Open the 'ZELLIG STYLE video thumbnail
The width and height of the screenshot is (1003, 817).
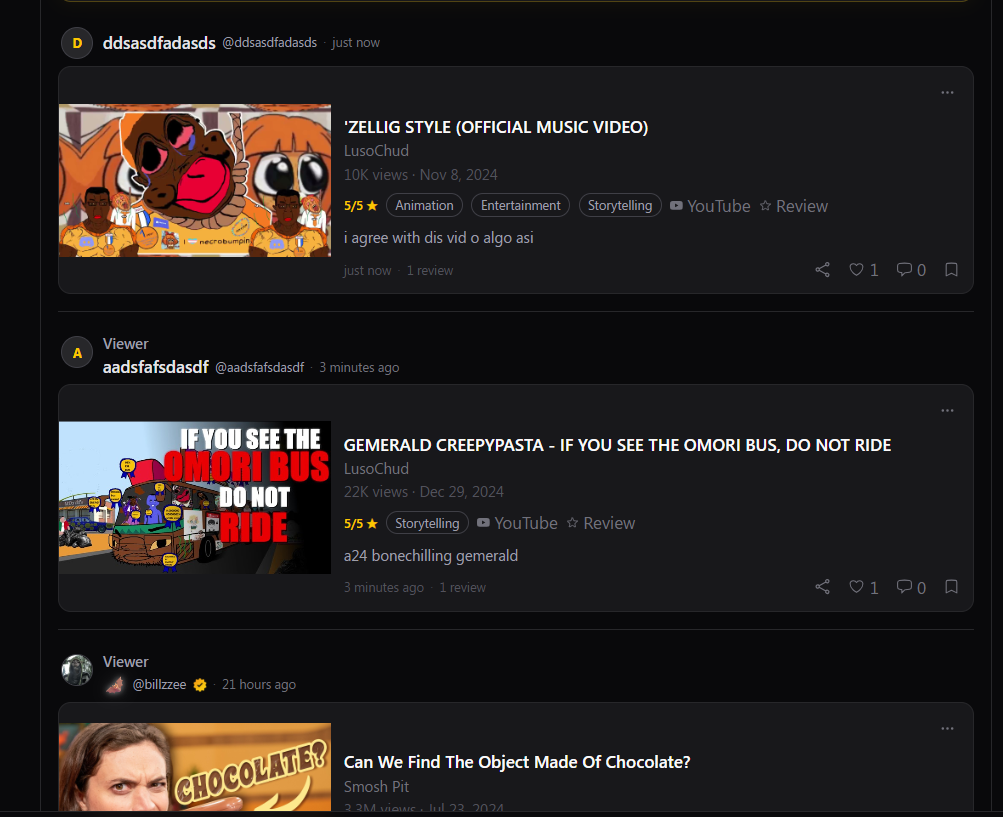195,180
